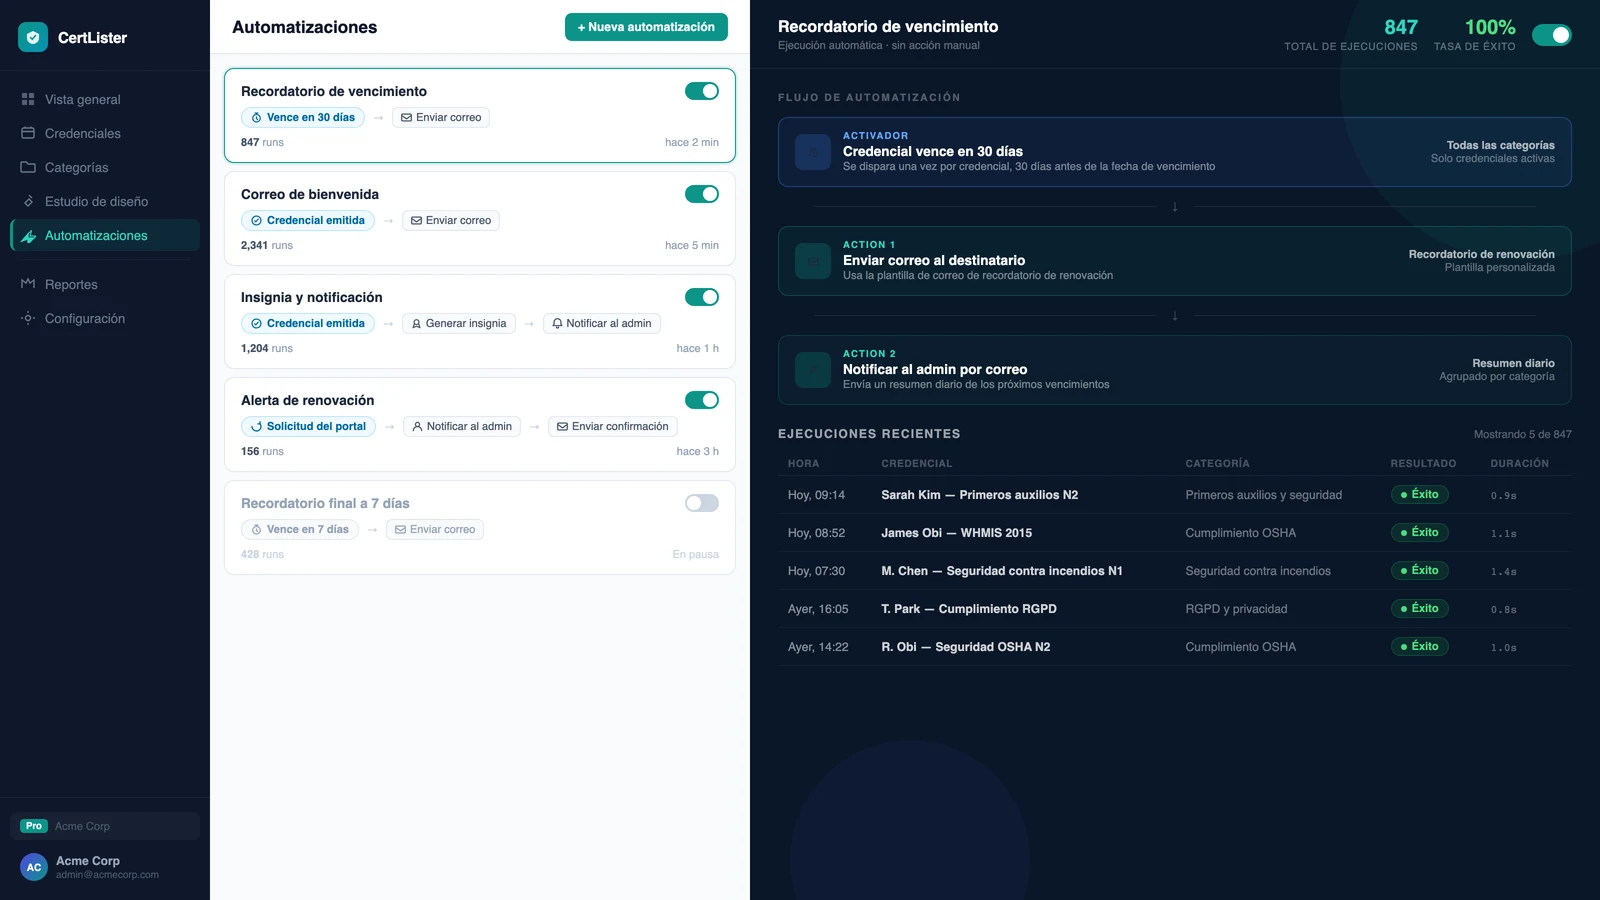Toggle off Recordatorio de vencimiento in the list
1600x900 pixels.
point(702,91)
